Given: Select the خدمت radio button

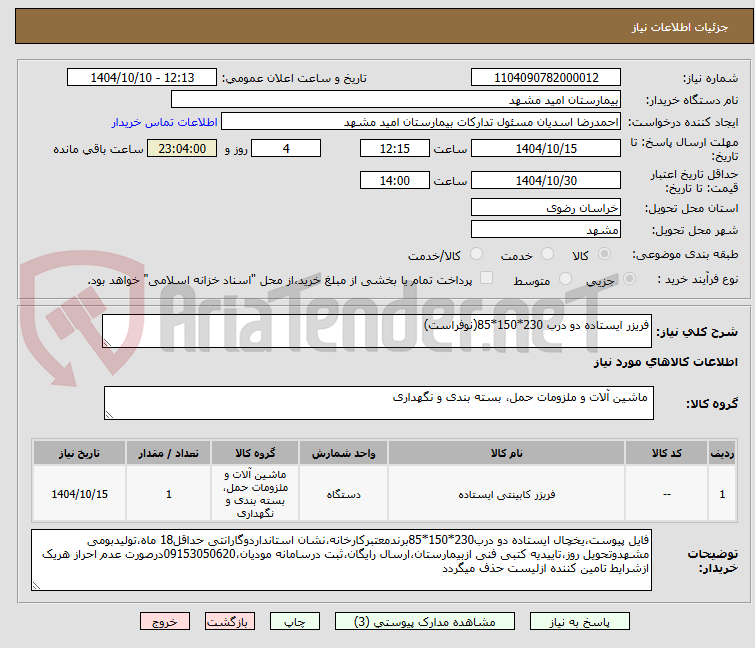Looking at the screenshot, I should [547, 254].
